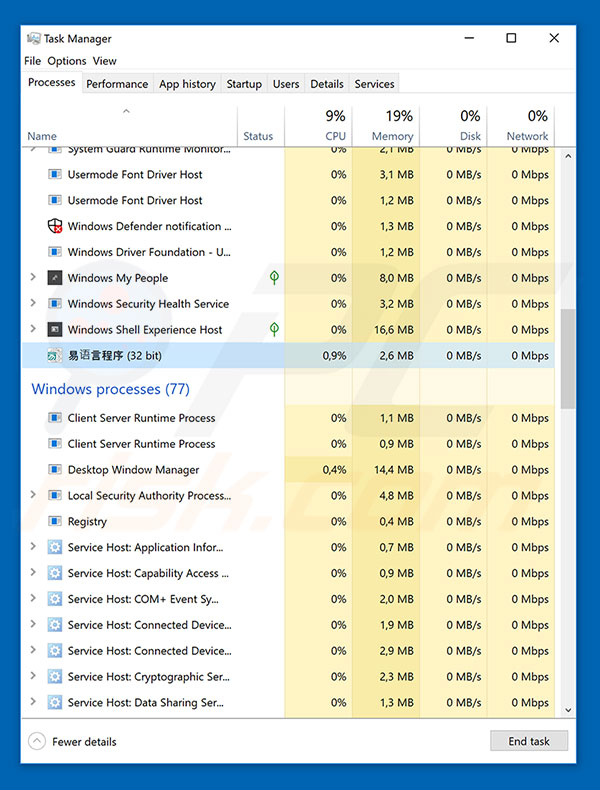This screenshot has width=600, height=790.
Task: Switch to the Startup tab
Action: tap(244, 84)
